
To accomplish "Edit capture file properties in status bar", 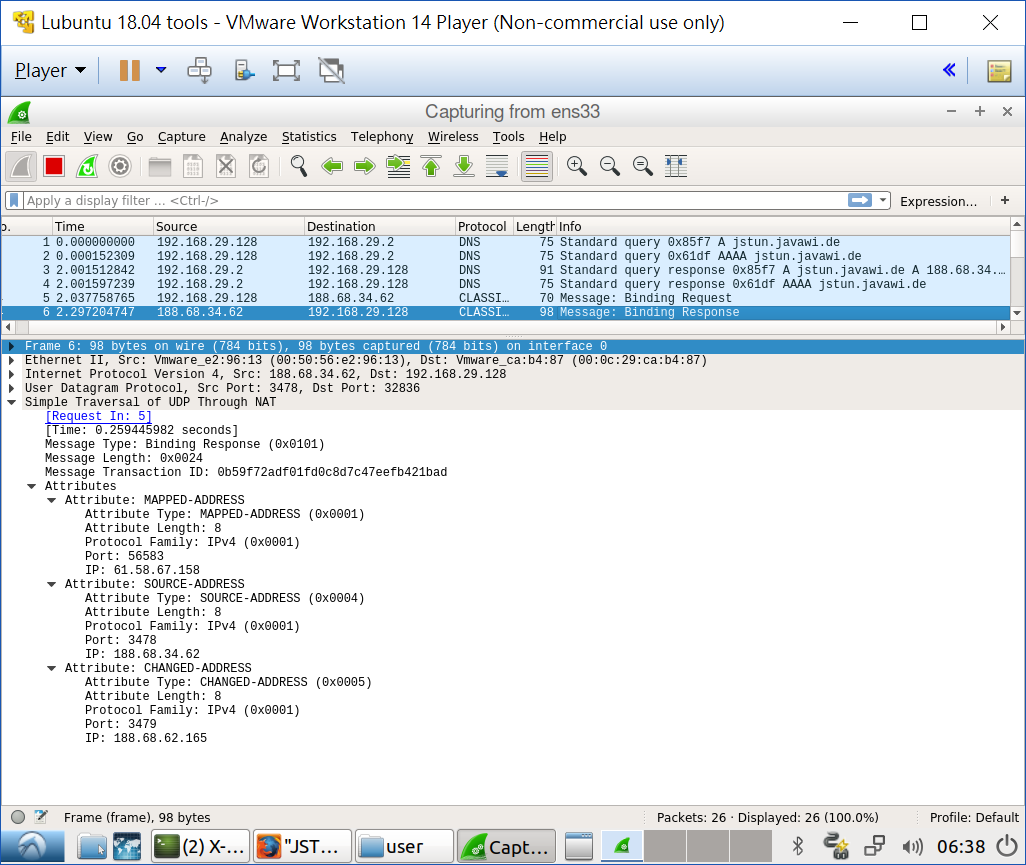I will click(x=41, y=817).
